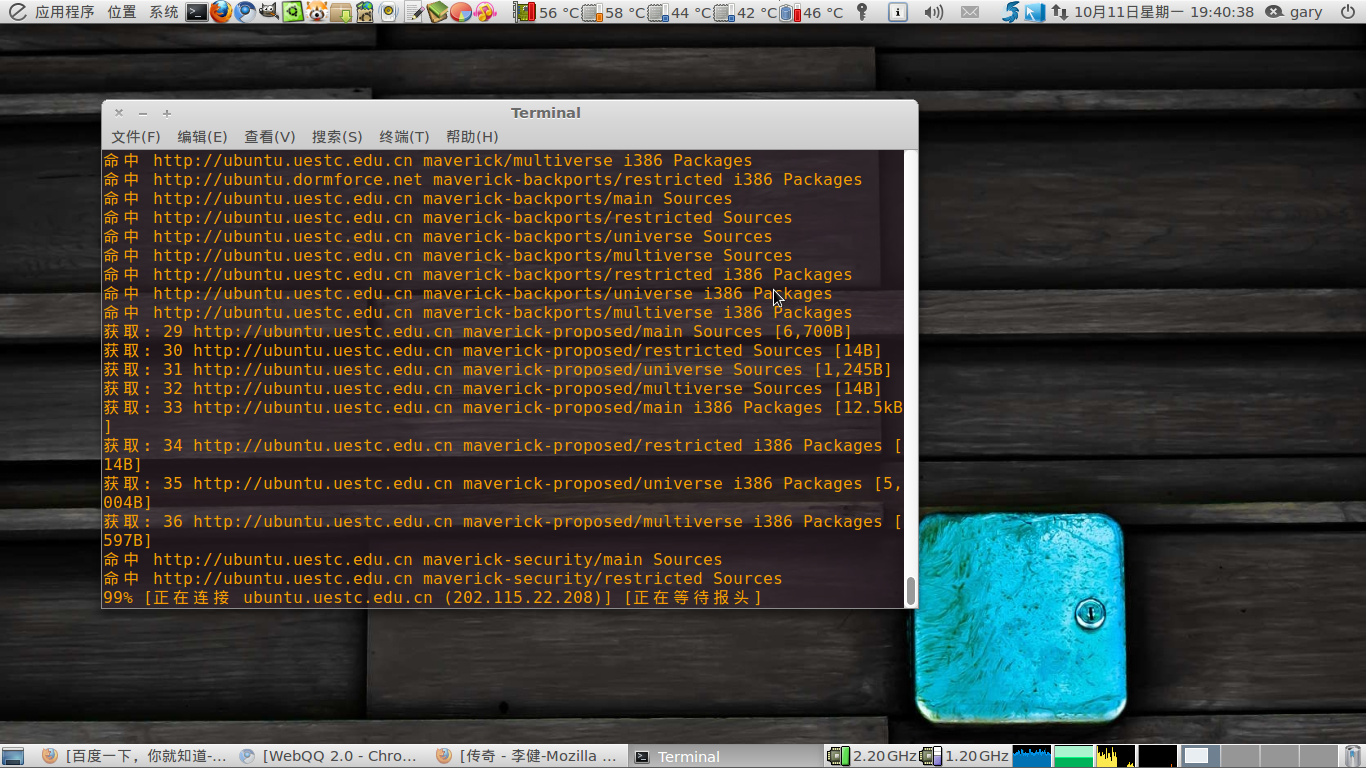Click the blue cursor arrow tray icon
This screenshot has height=768, width=1366.
coord(1035,12)
